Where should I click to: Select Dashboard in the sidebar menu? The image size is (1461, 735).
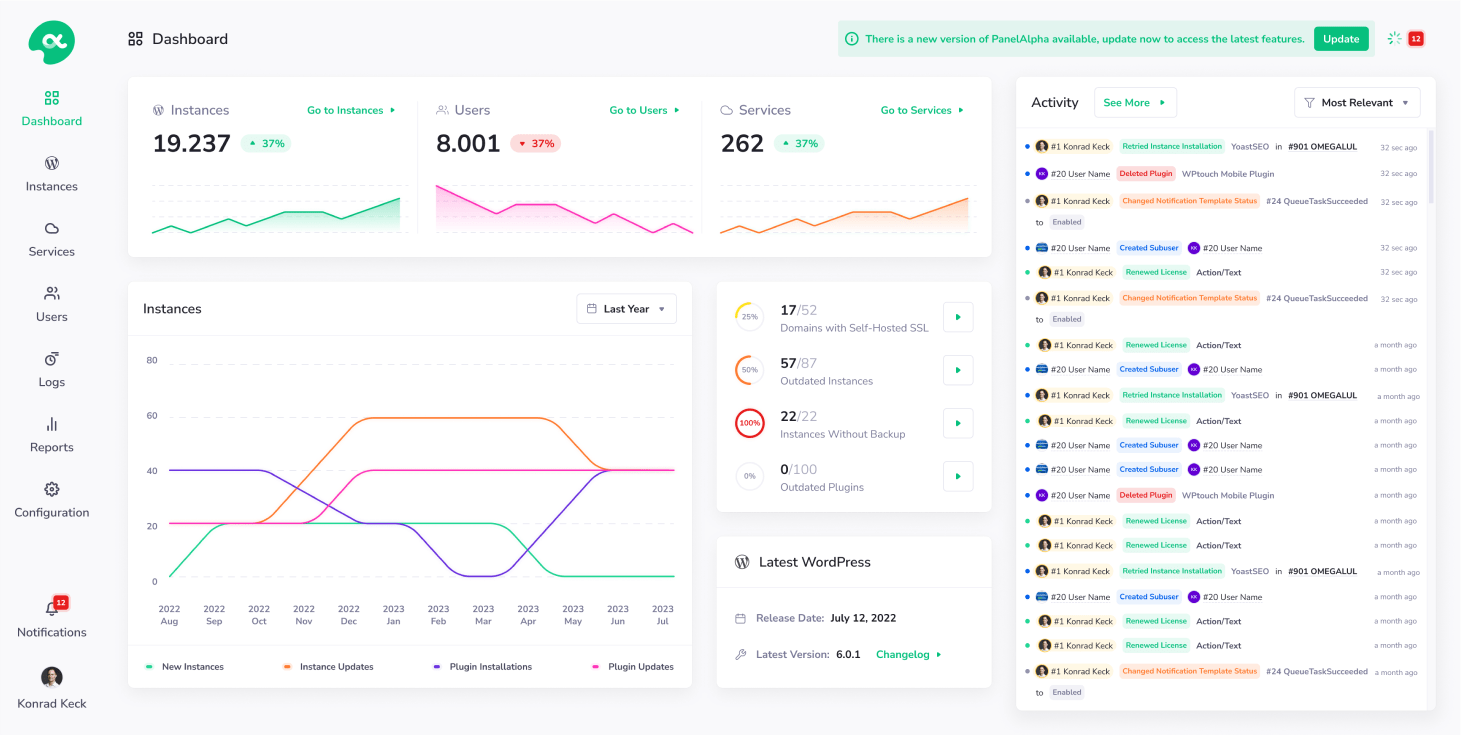[x=52, y=108]
